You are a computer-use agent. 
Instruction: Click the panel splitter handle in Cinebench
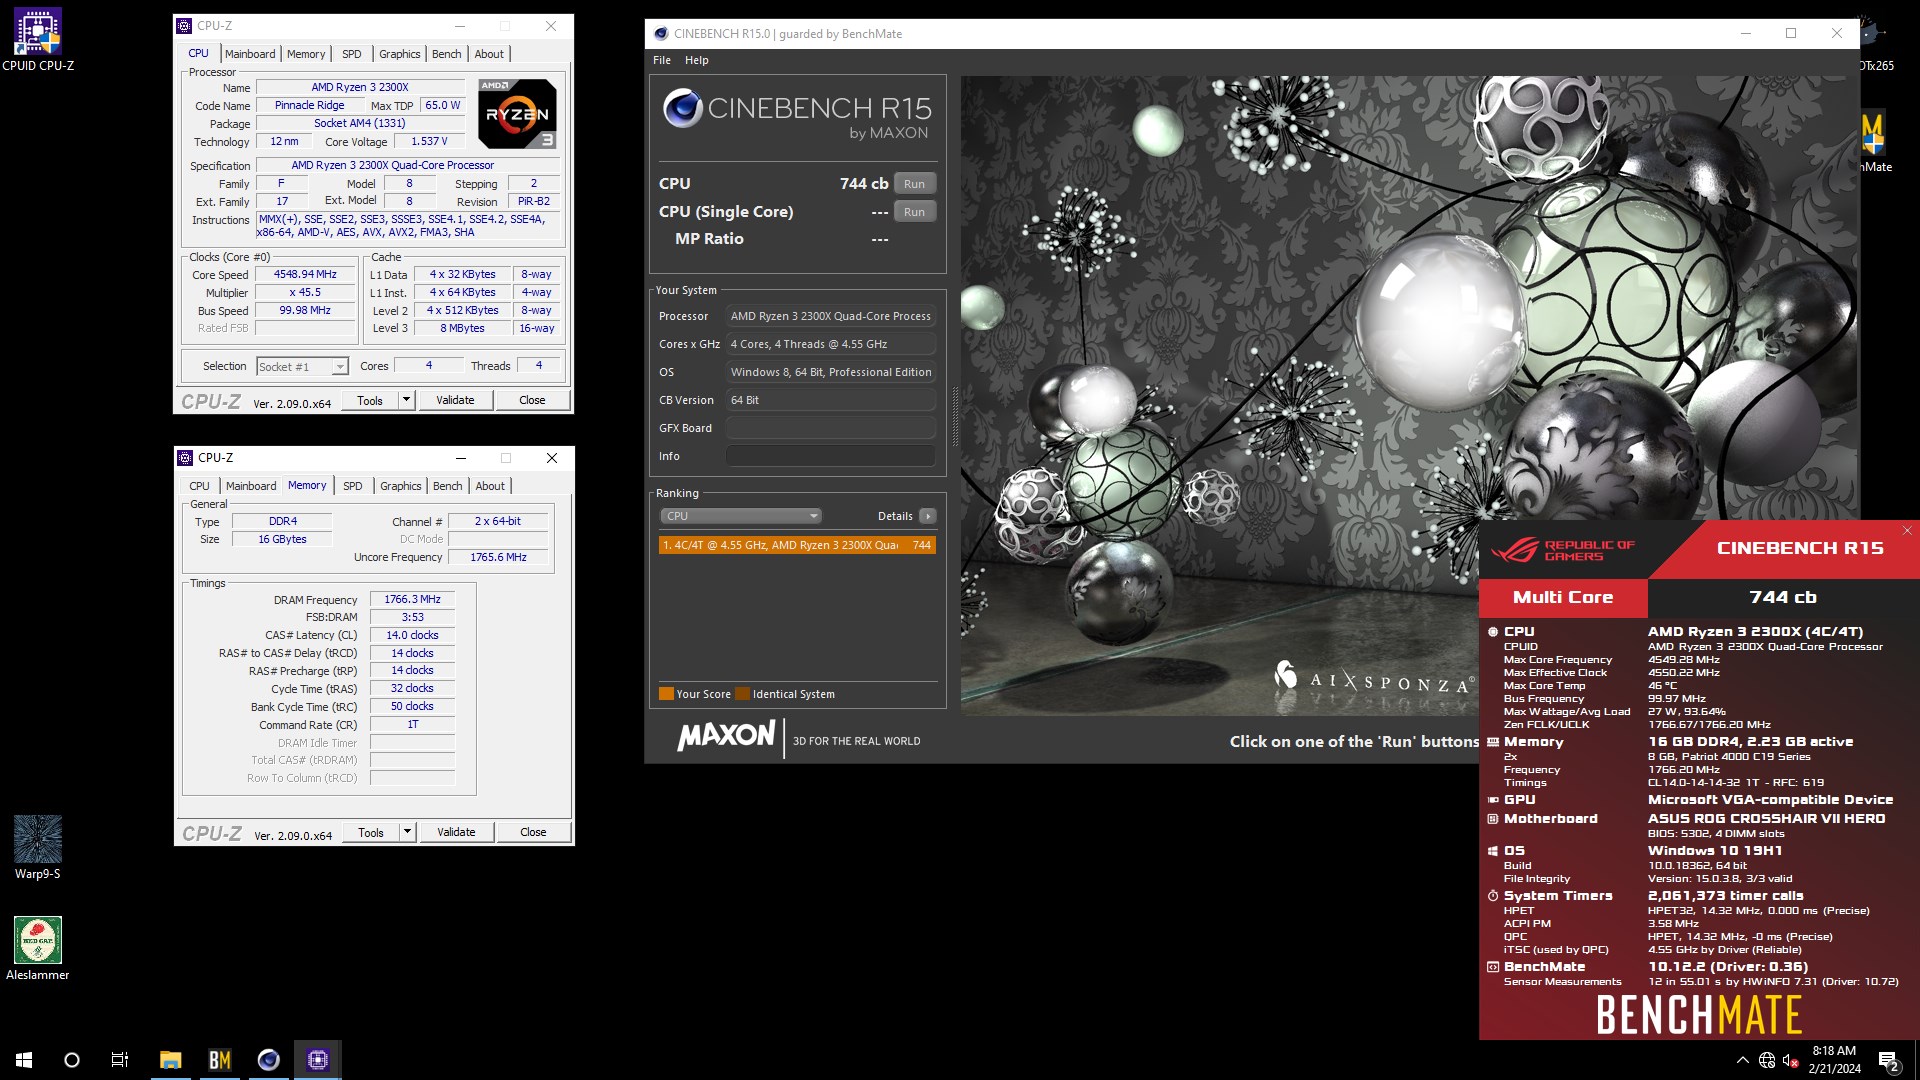point(955,417)
